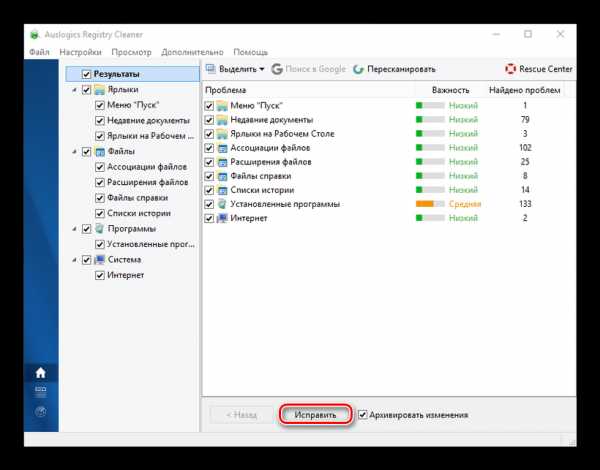600x470 pixels.
Task: Click the icon of the Файлы справки result row
Action: click(x=222, y=176)
